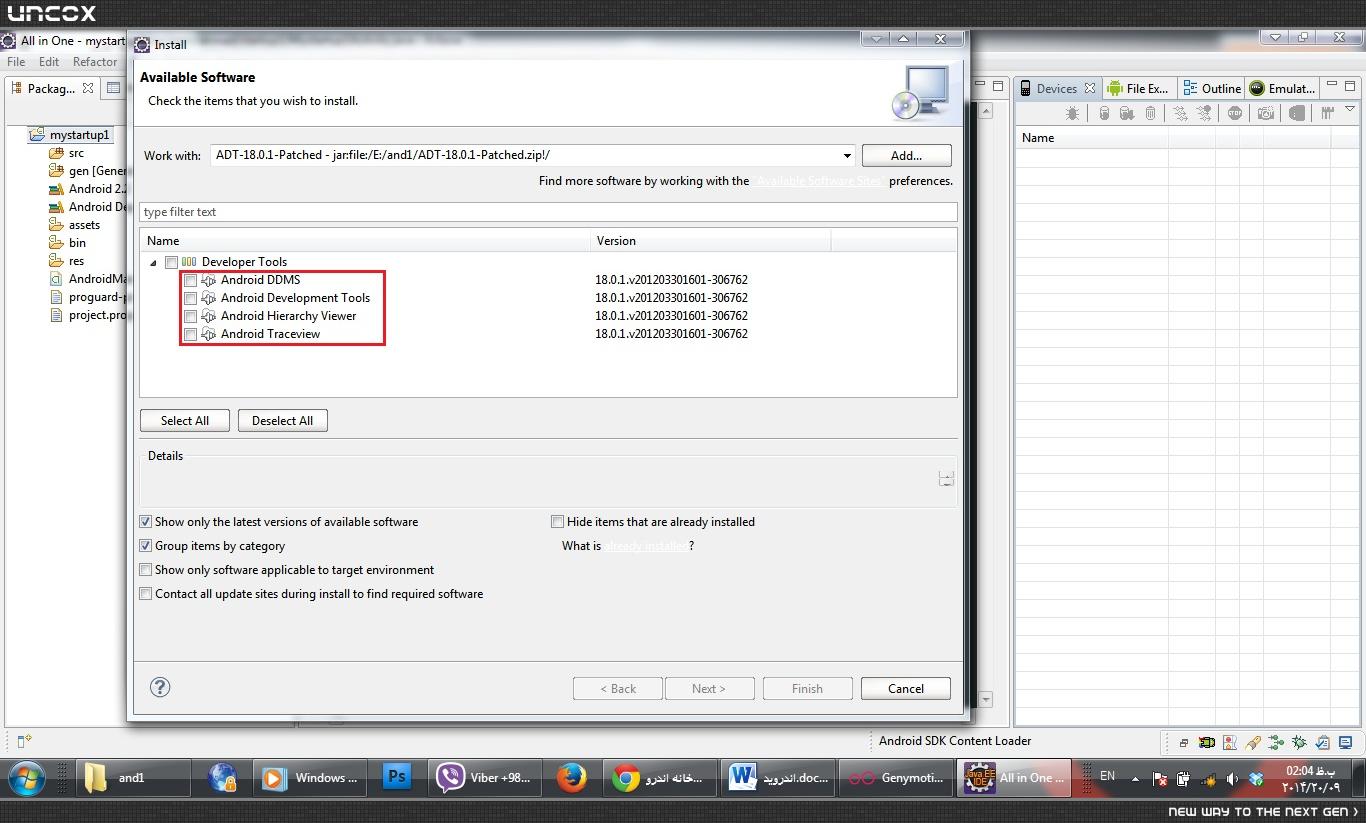Click the Add... button
1366x823 pixels.
pyautogui.click(x=906, y=155)
